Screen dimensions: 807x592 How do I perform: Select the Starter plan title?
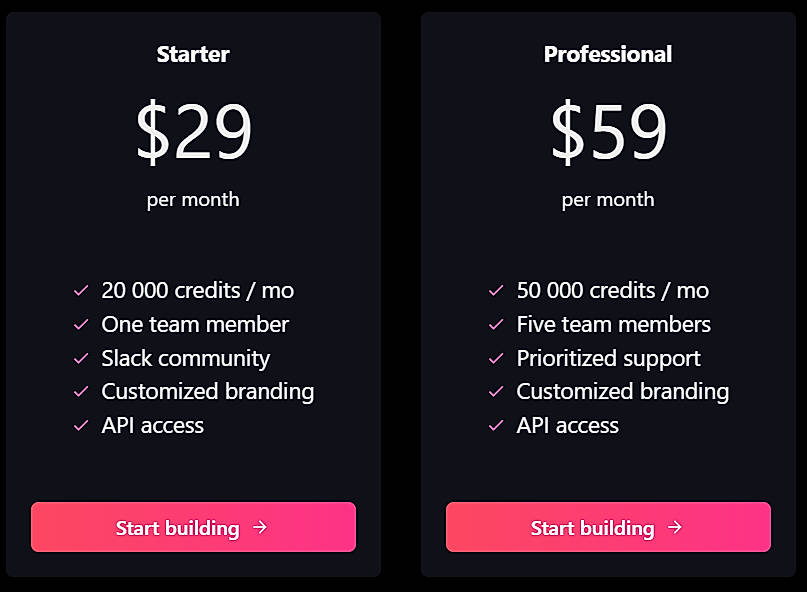[x=192, y=55]
